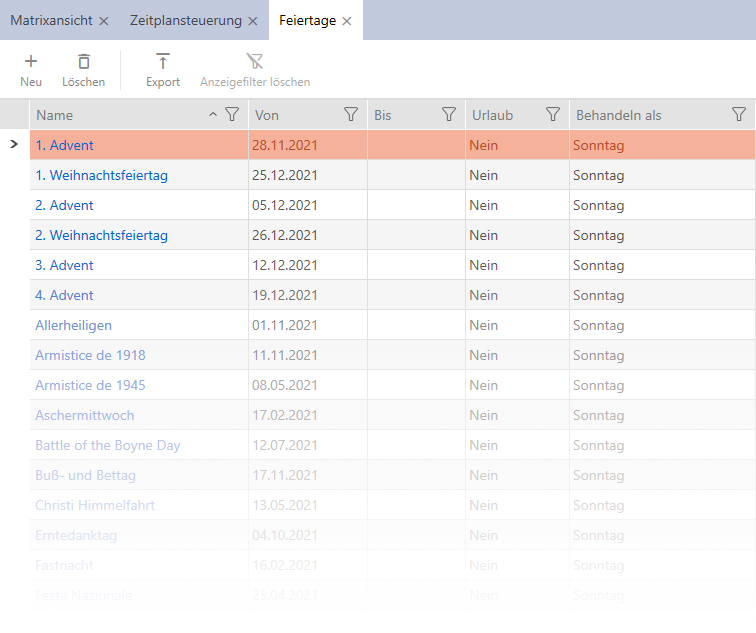The width and height of the screenshot is (756, 633).
Task: Close the Zeitplansteuerung tab
Action: pos(252,21)
